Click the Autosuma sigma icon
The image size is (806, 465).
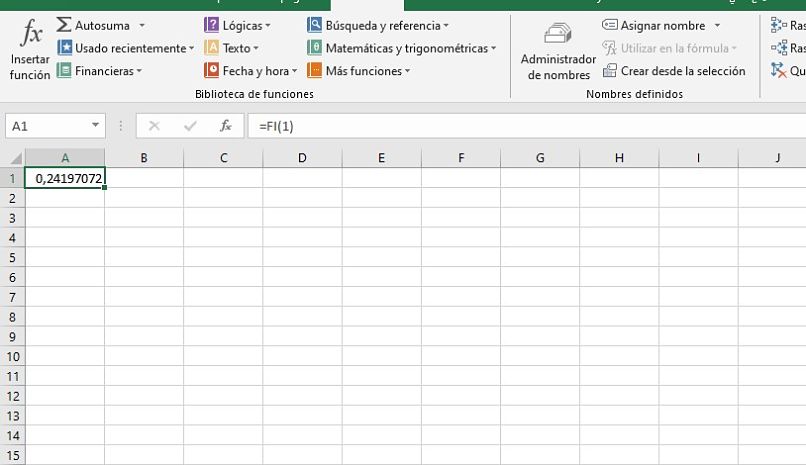tap(64, 25)
